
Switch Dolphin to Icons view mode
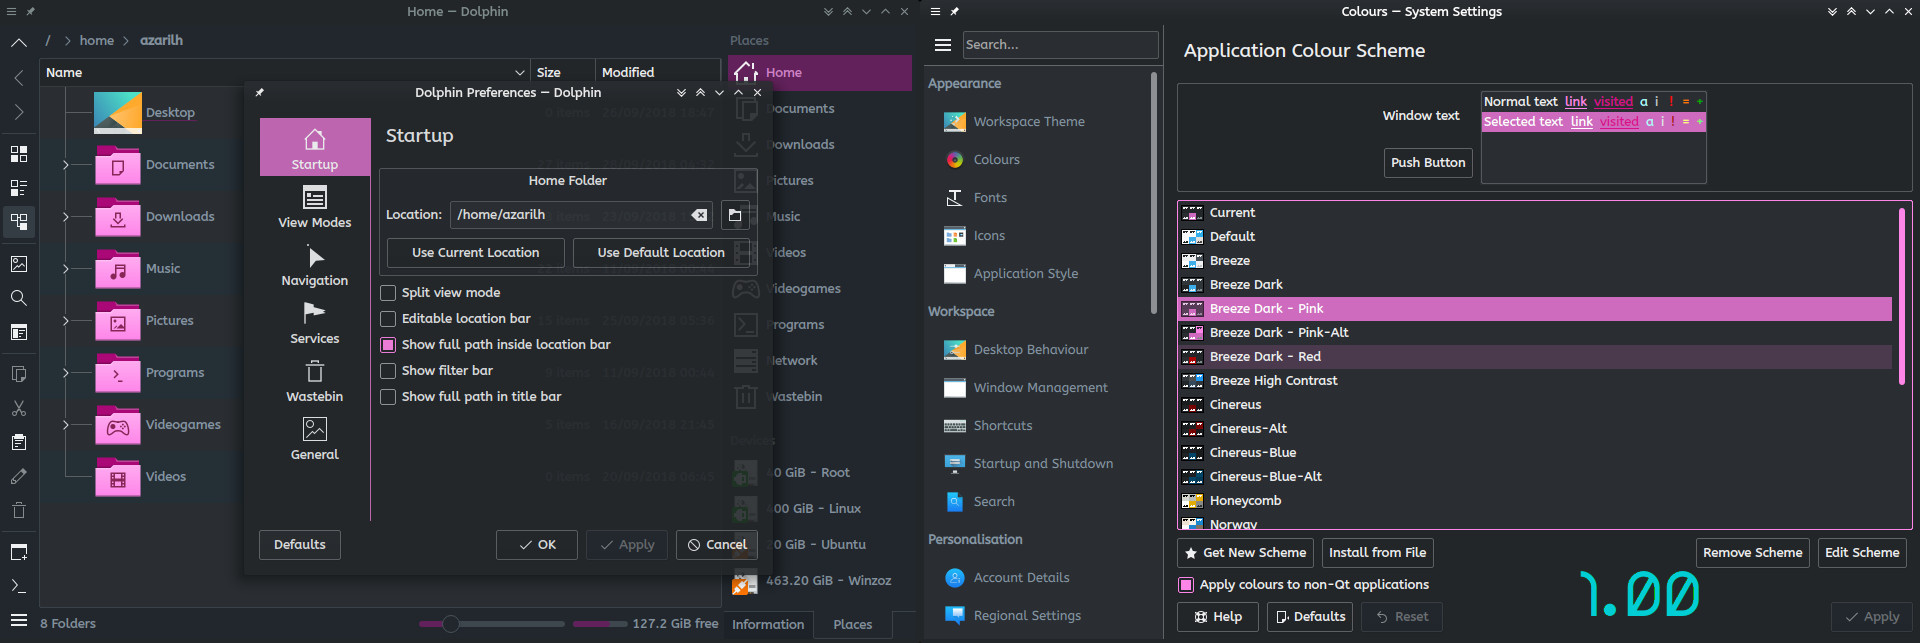coord(18,154)
